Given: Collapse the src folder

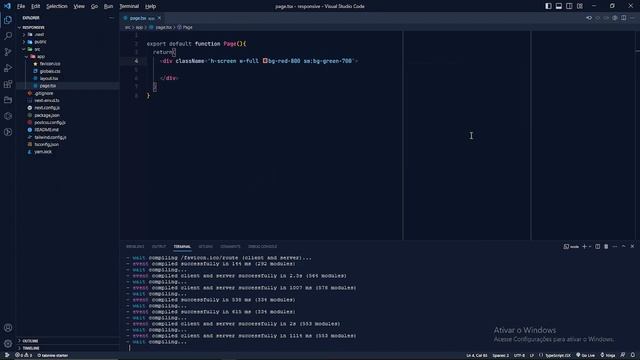Looking at the screenshot, I should click(24, 49).
